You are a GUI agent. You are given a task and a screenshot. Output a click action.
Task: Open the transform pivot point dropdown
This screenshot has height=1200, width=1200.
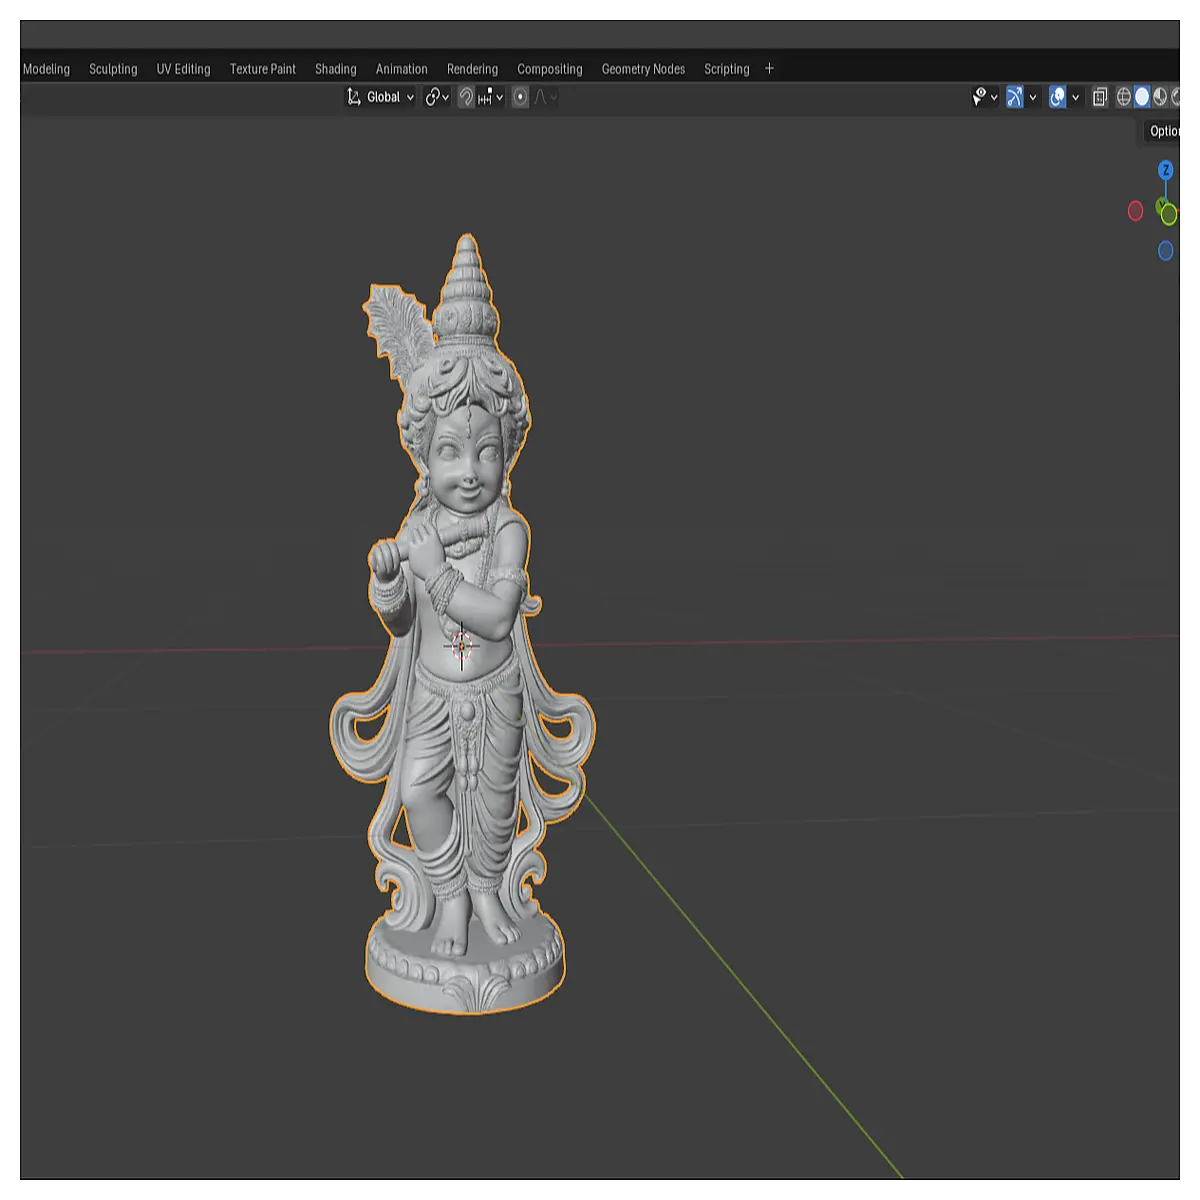tap(437, 97)
